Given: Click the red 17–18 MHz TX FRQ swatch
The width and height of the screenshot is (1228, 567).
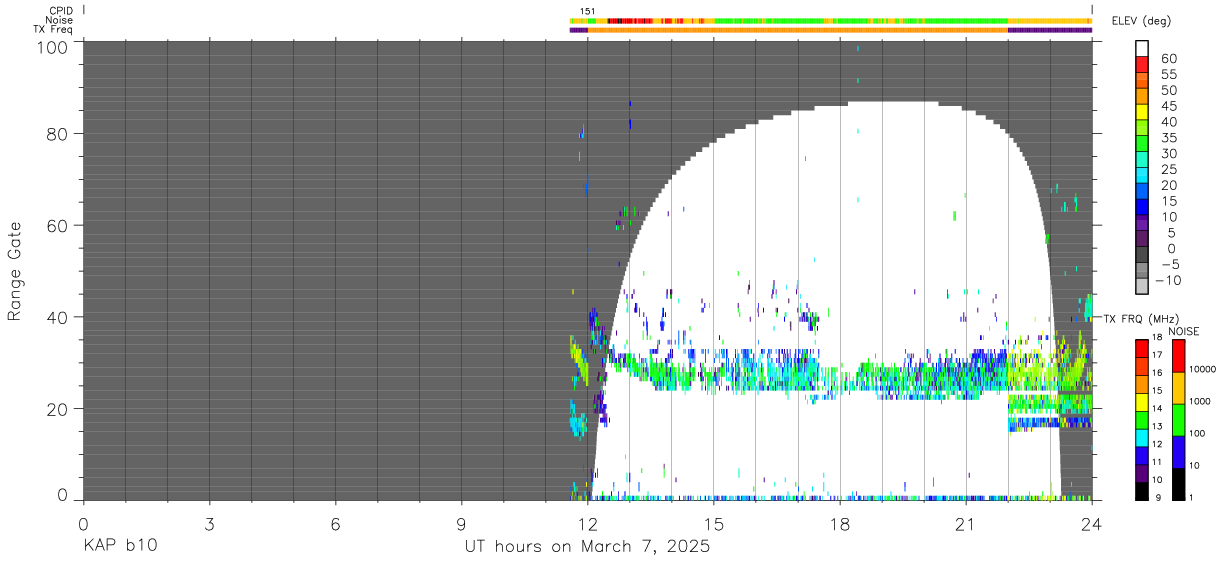Looking at the screenshot, I should click(1142, 347).
